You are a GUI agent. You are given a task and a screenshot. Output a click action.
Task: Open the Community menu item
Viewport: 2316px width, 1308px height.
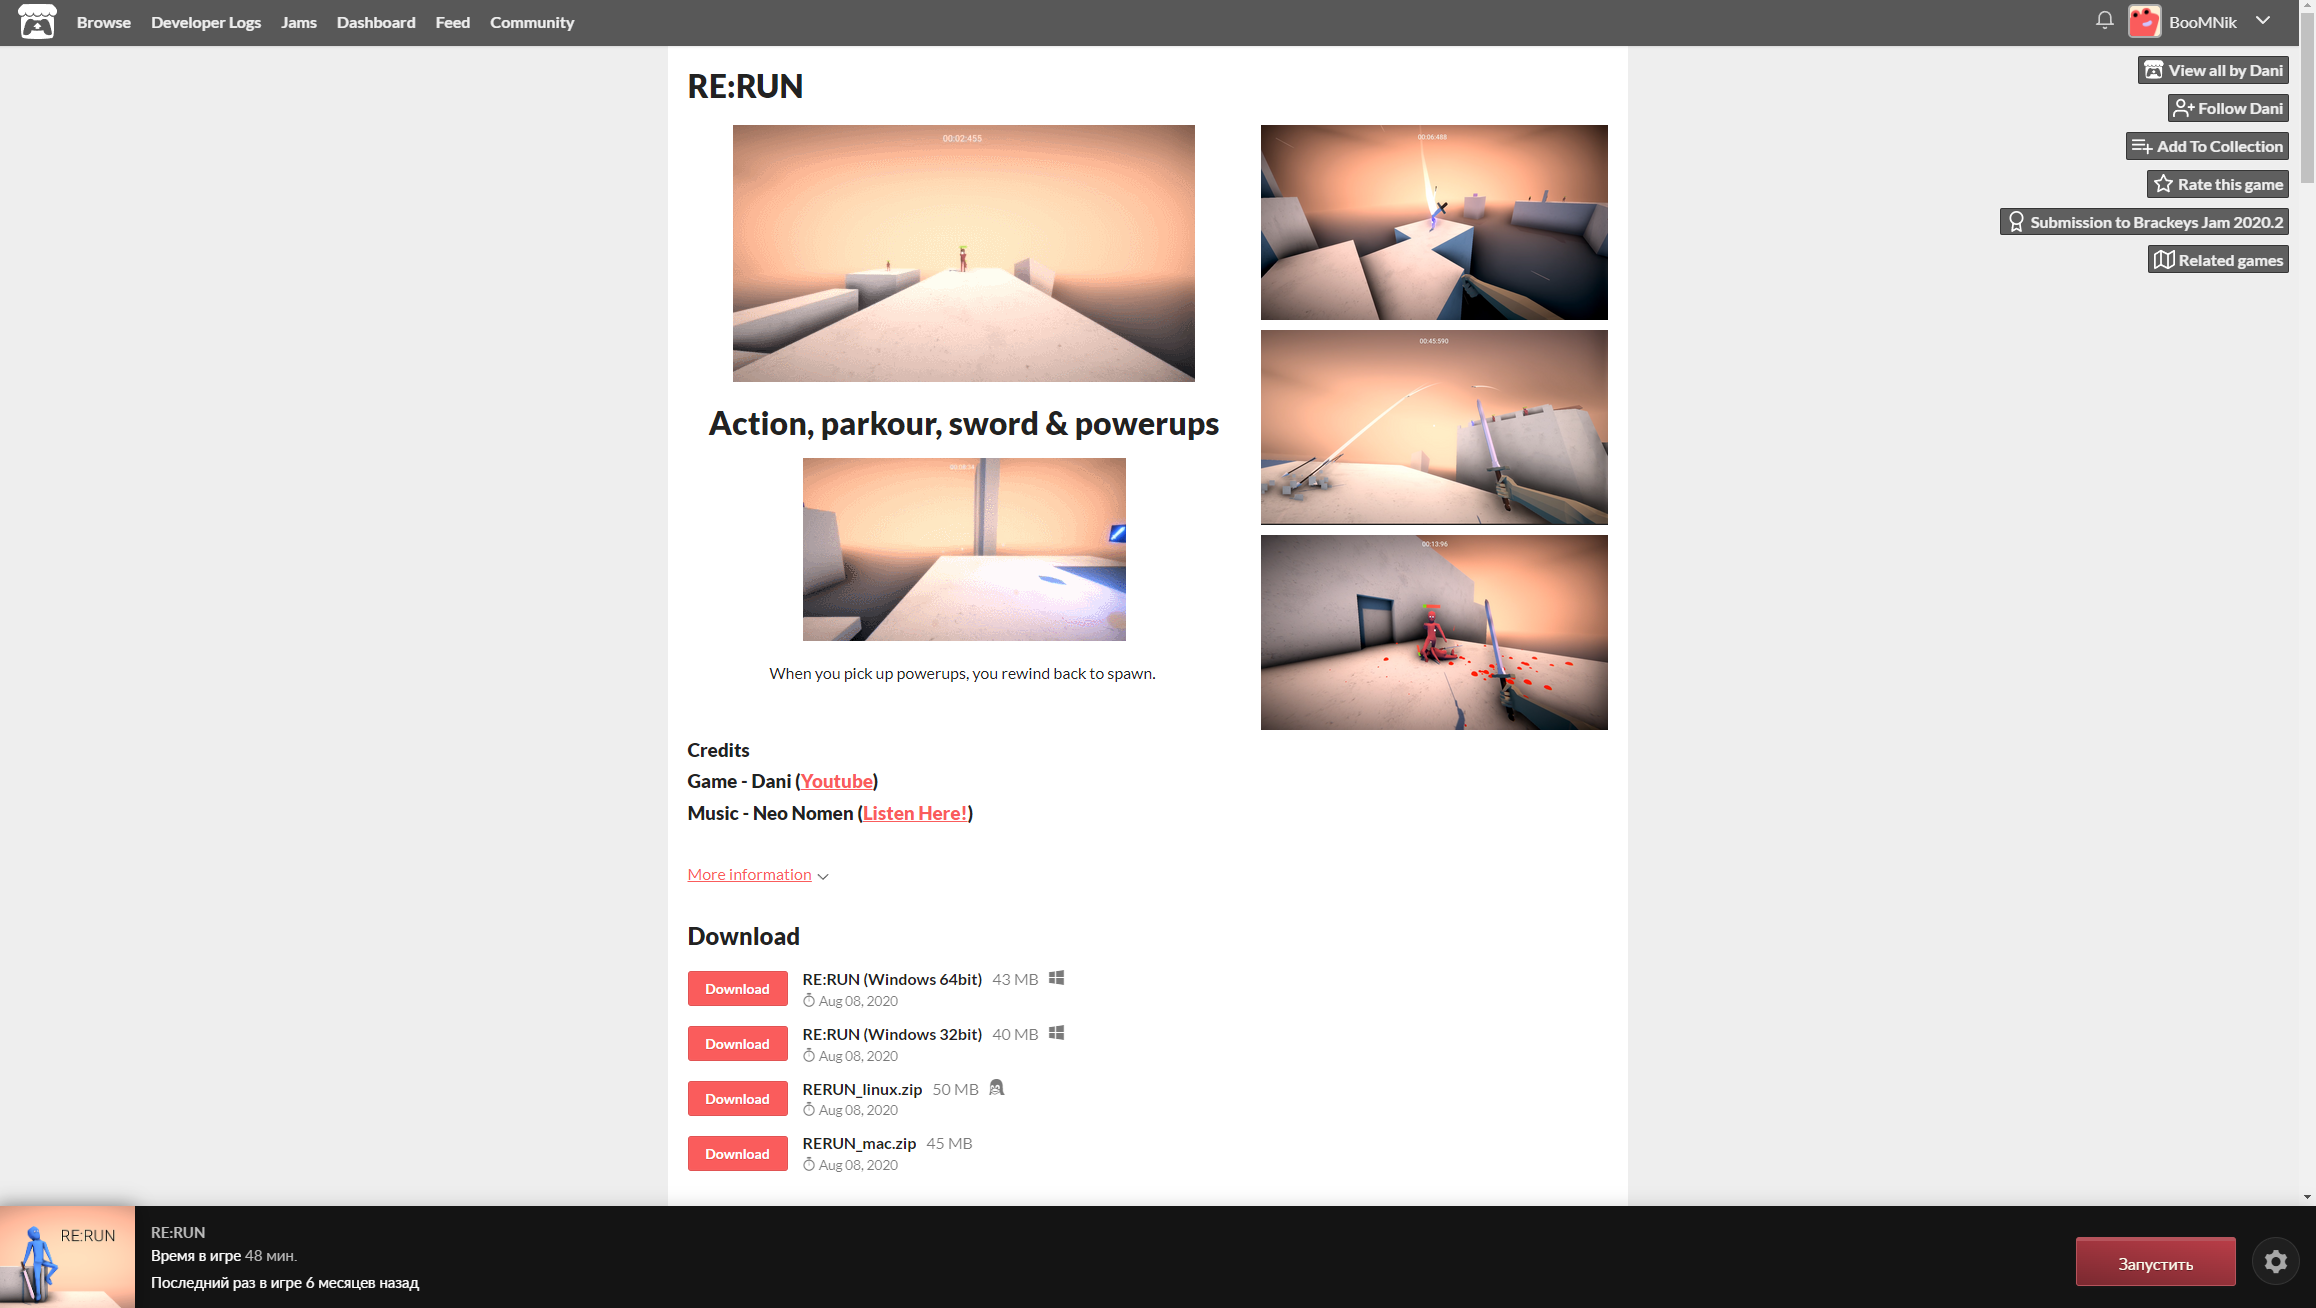click(x=531, y=22)
